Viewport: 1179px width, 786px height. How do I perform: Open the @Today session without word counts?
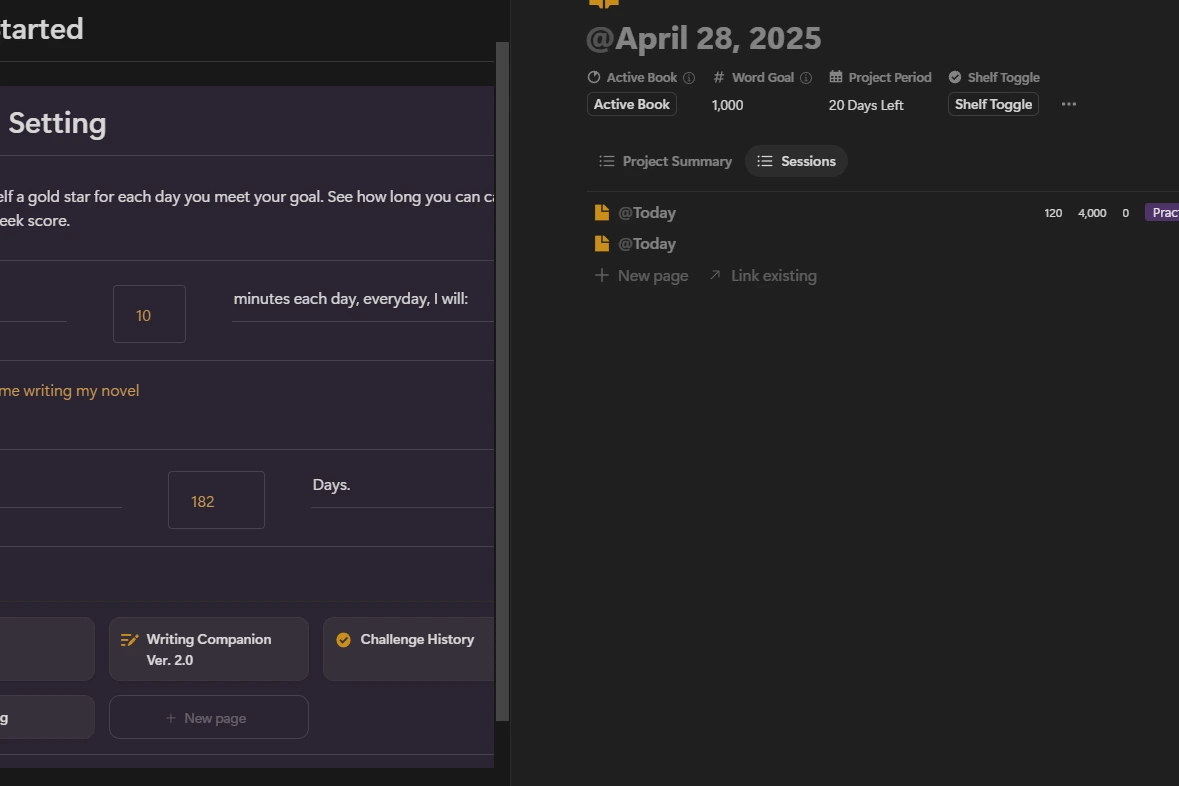(647, 244)
